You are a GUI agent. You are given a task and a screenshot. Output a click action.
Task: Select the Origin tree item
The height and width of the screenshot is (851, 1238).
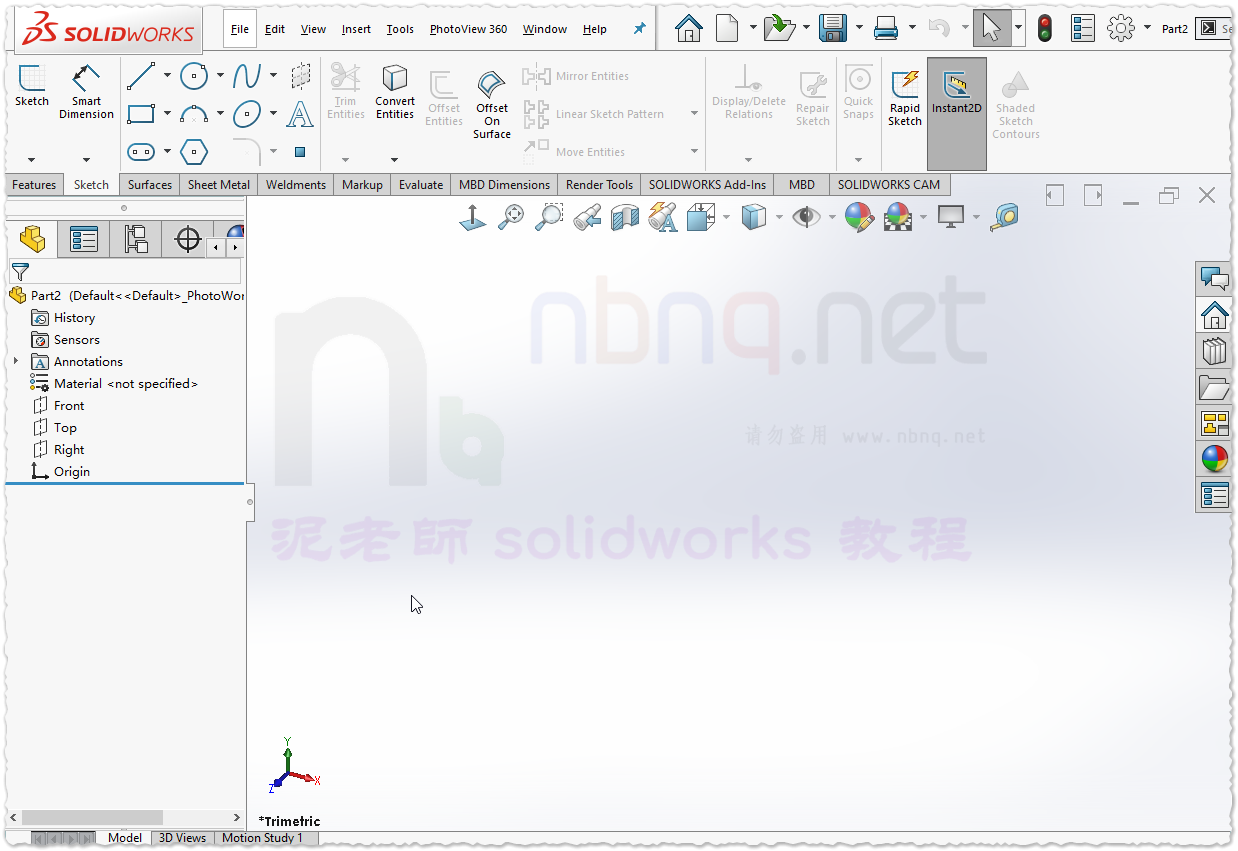pos(72,471)
